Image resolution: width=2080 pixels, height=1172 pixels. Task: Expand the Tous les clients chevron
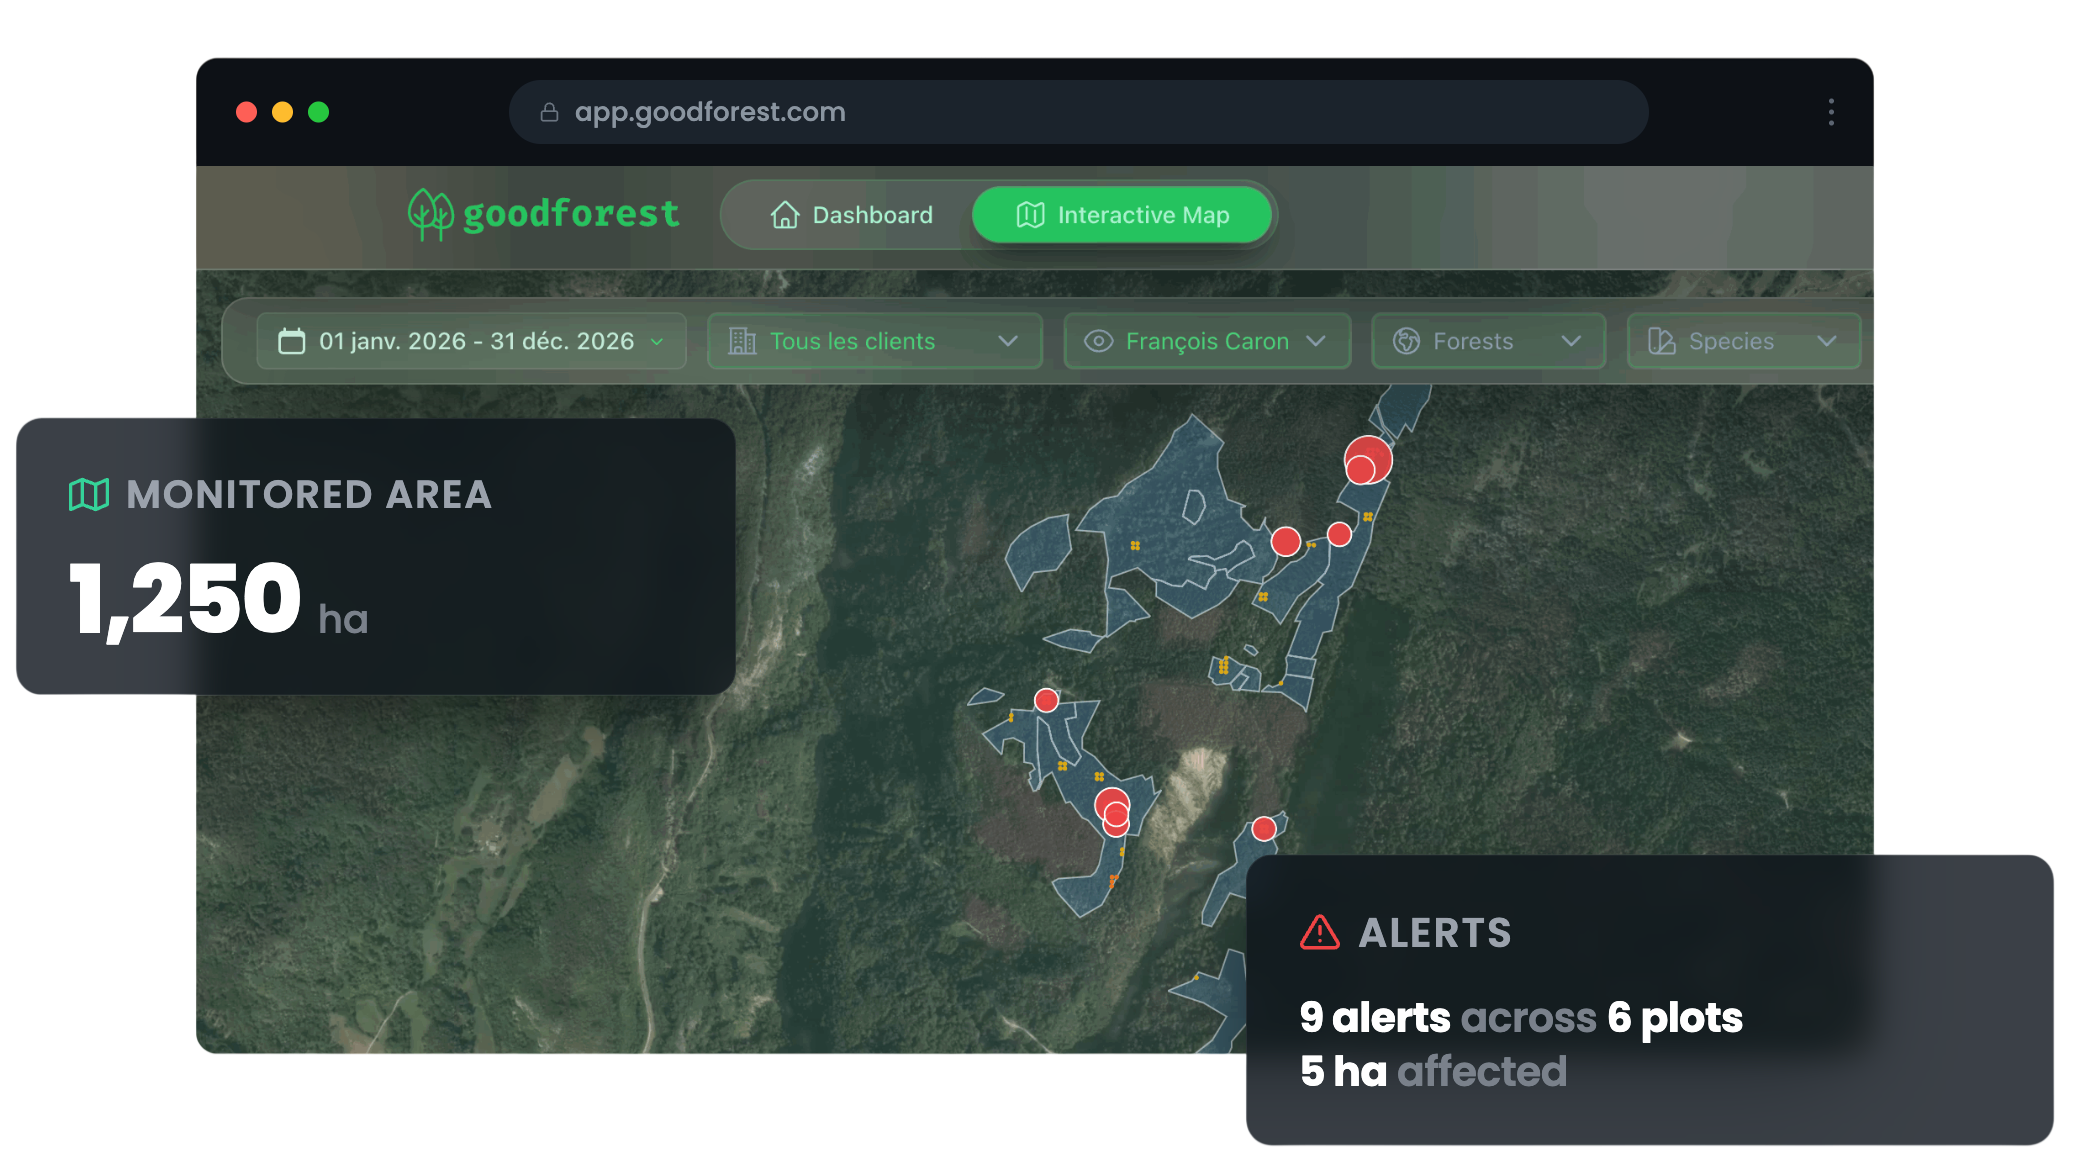(1008, 341)
